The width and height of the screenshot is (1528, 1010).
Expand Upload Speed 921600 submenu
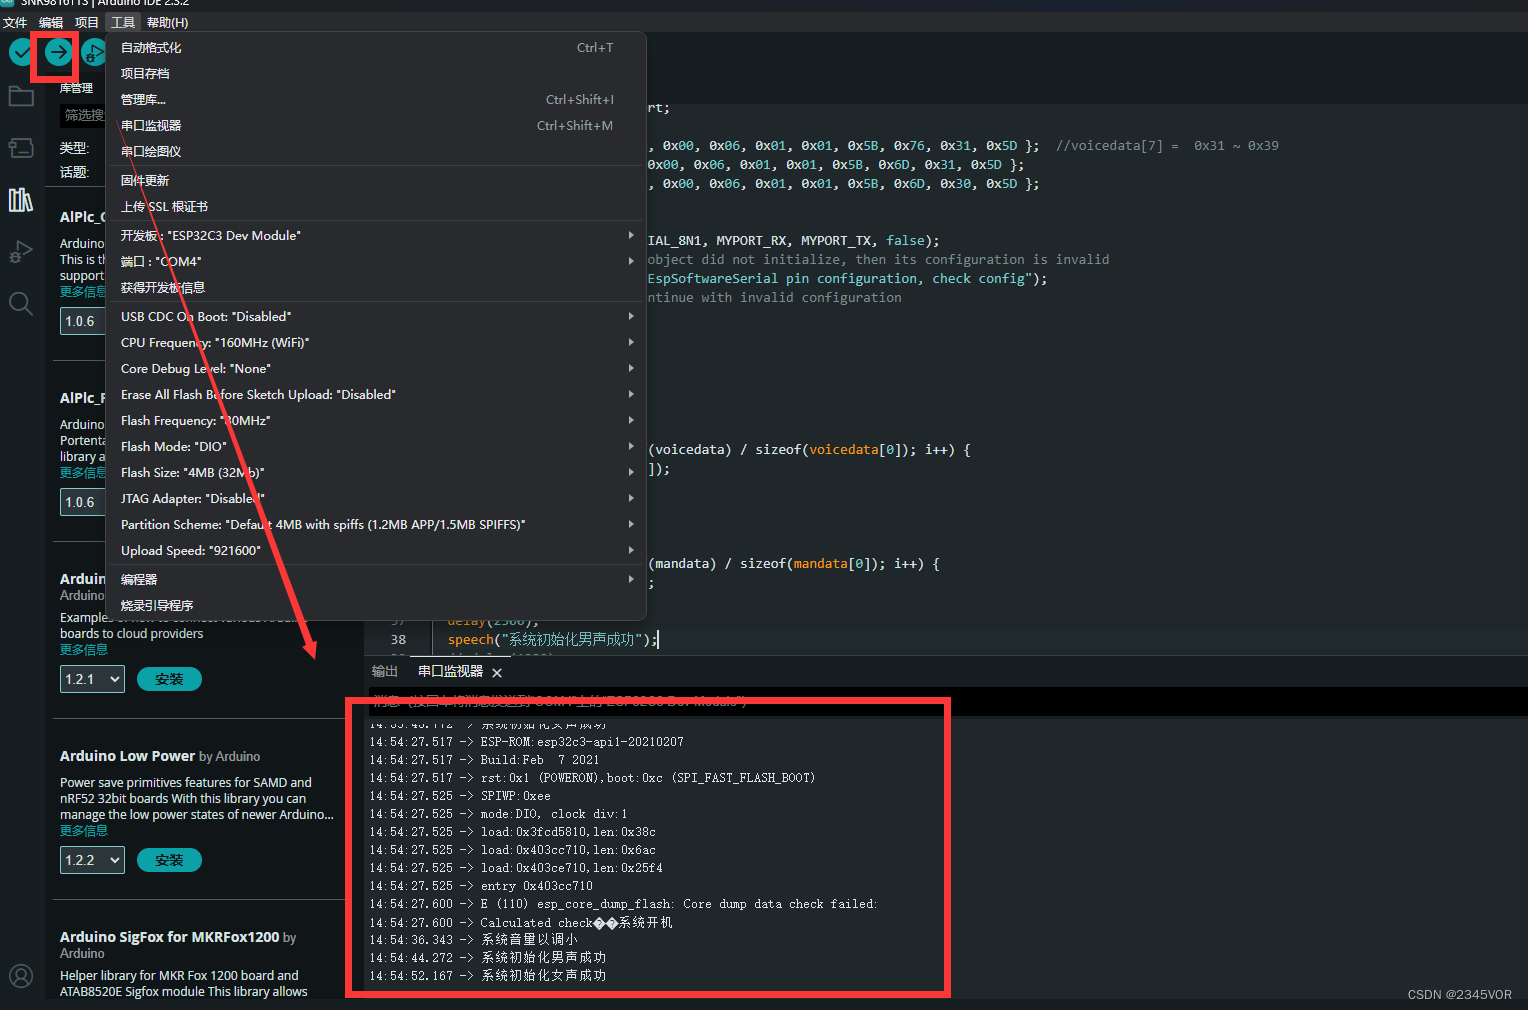(x=376, y=551)
